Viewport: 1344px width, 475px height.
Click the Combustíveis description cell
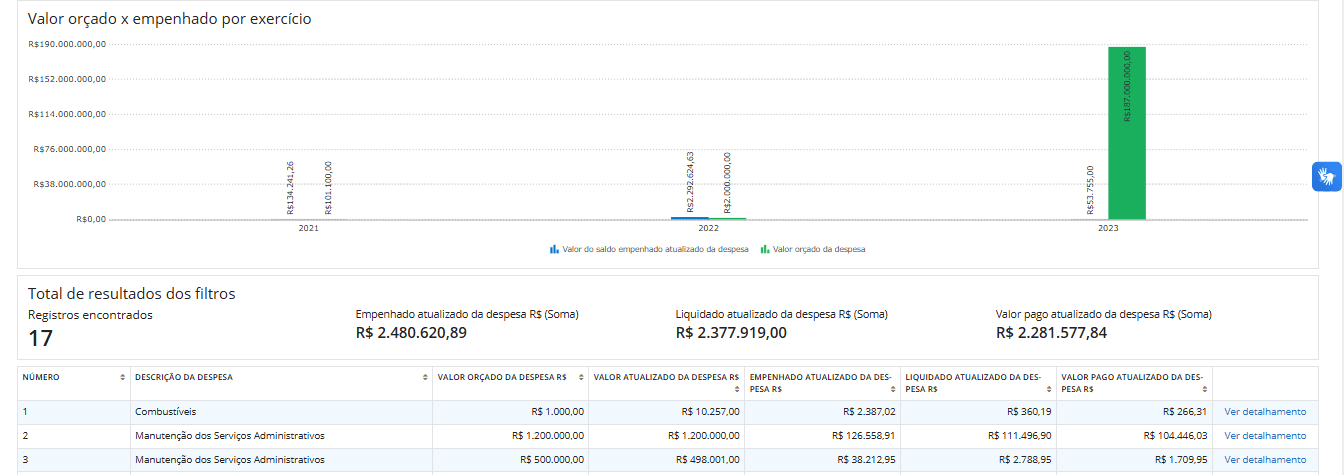click(x=282, y=411)
